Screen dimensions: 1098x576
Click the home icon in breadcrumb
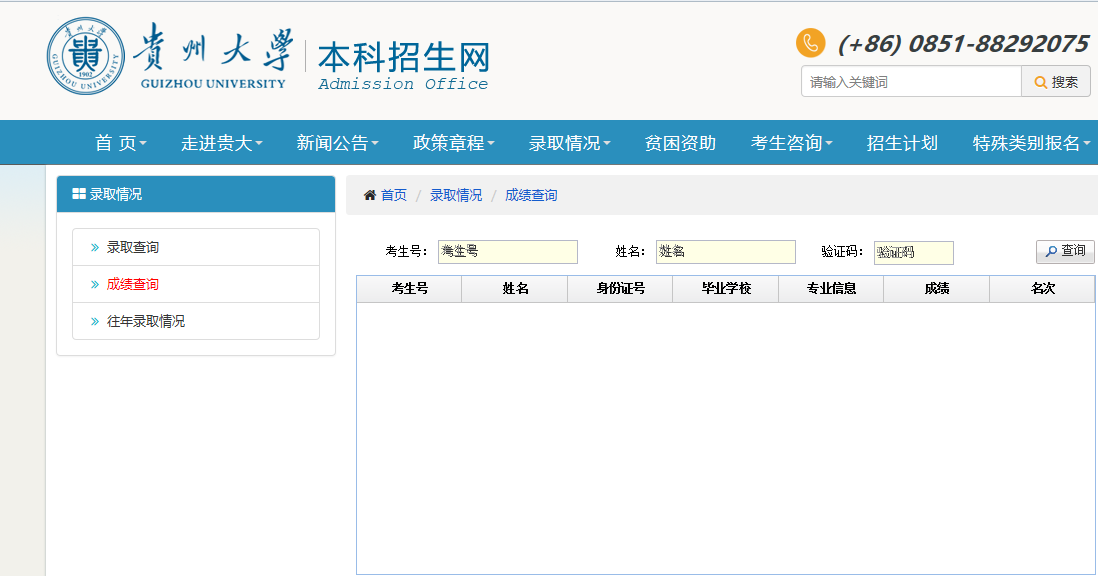[370, 195]
